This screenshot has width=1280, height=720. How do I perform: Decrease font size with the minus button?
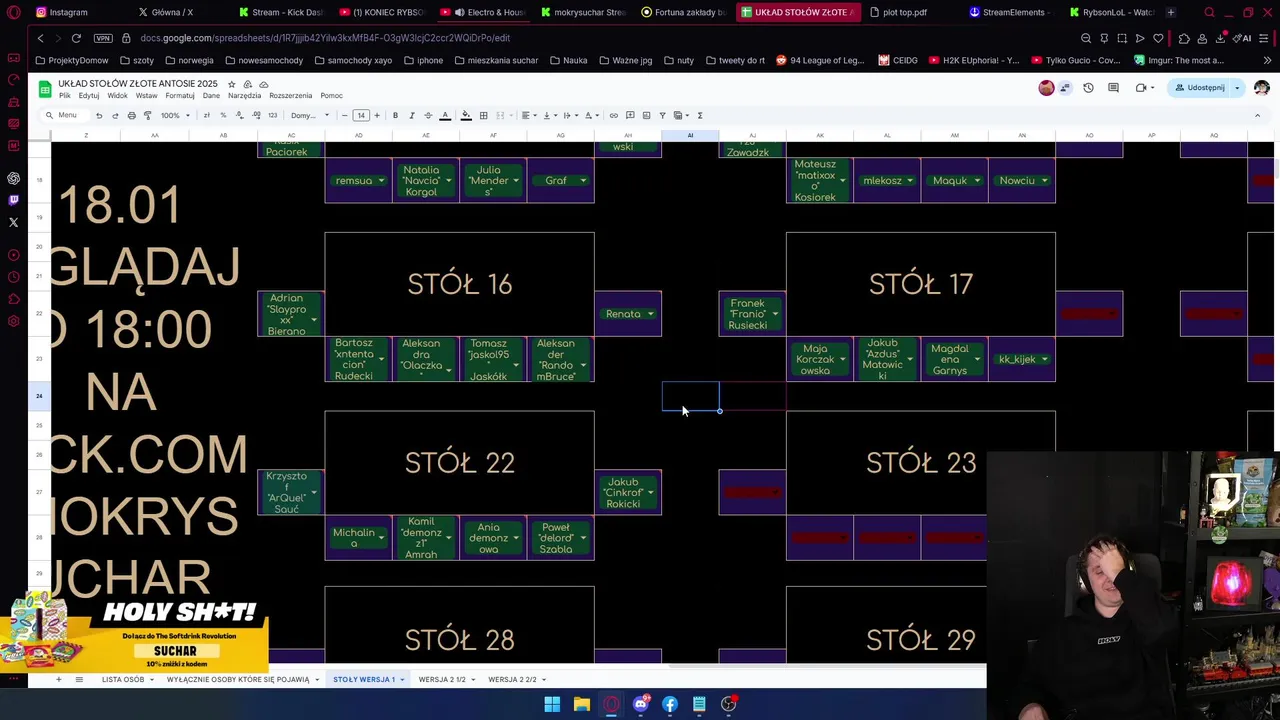tap(344, 115)
